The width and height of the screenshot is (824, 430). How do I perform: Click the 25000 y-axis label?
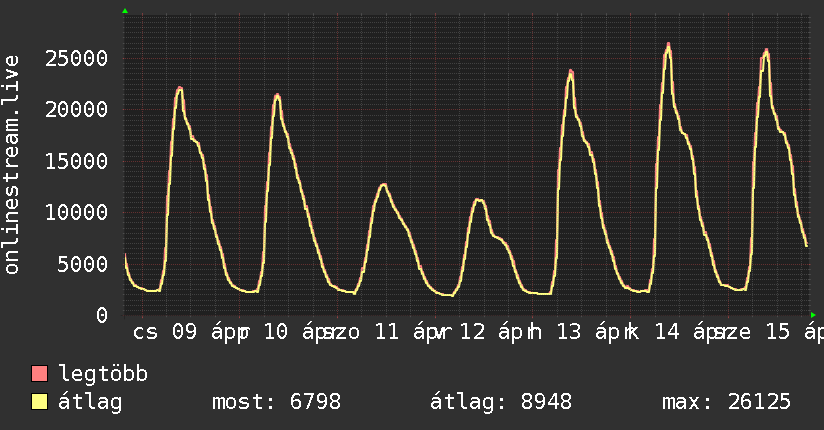pyautogui.click(x=77, y=58)
